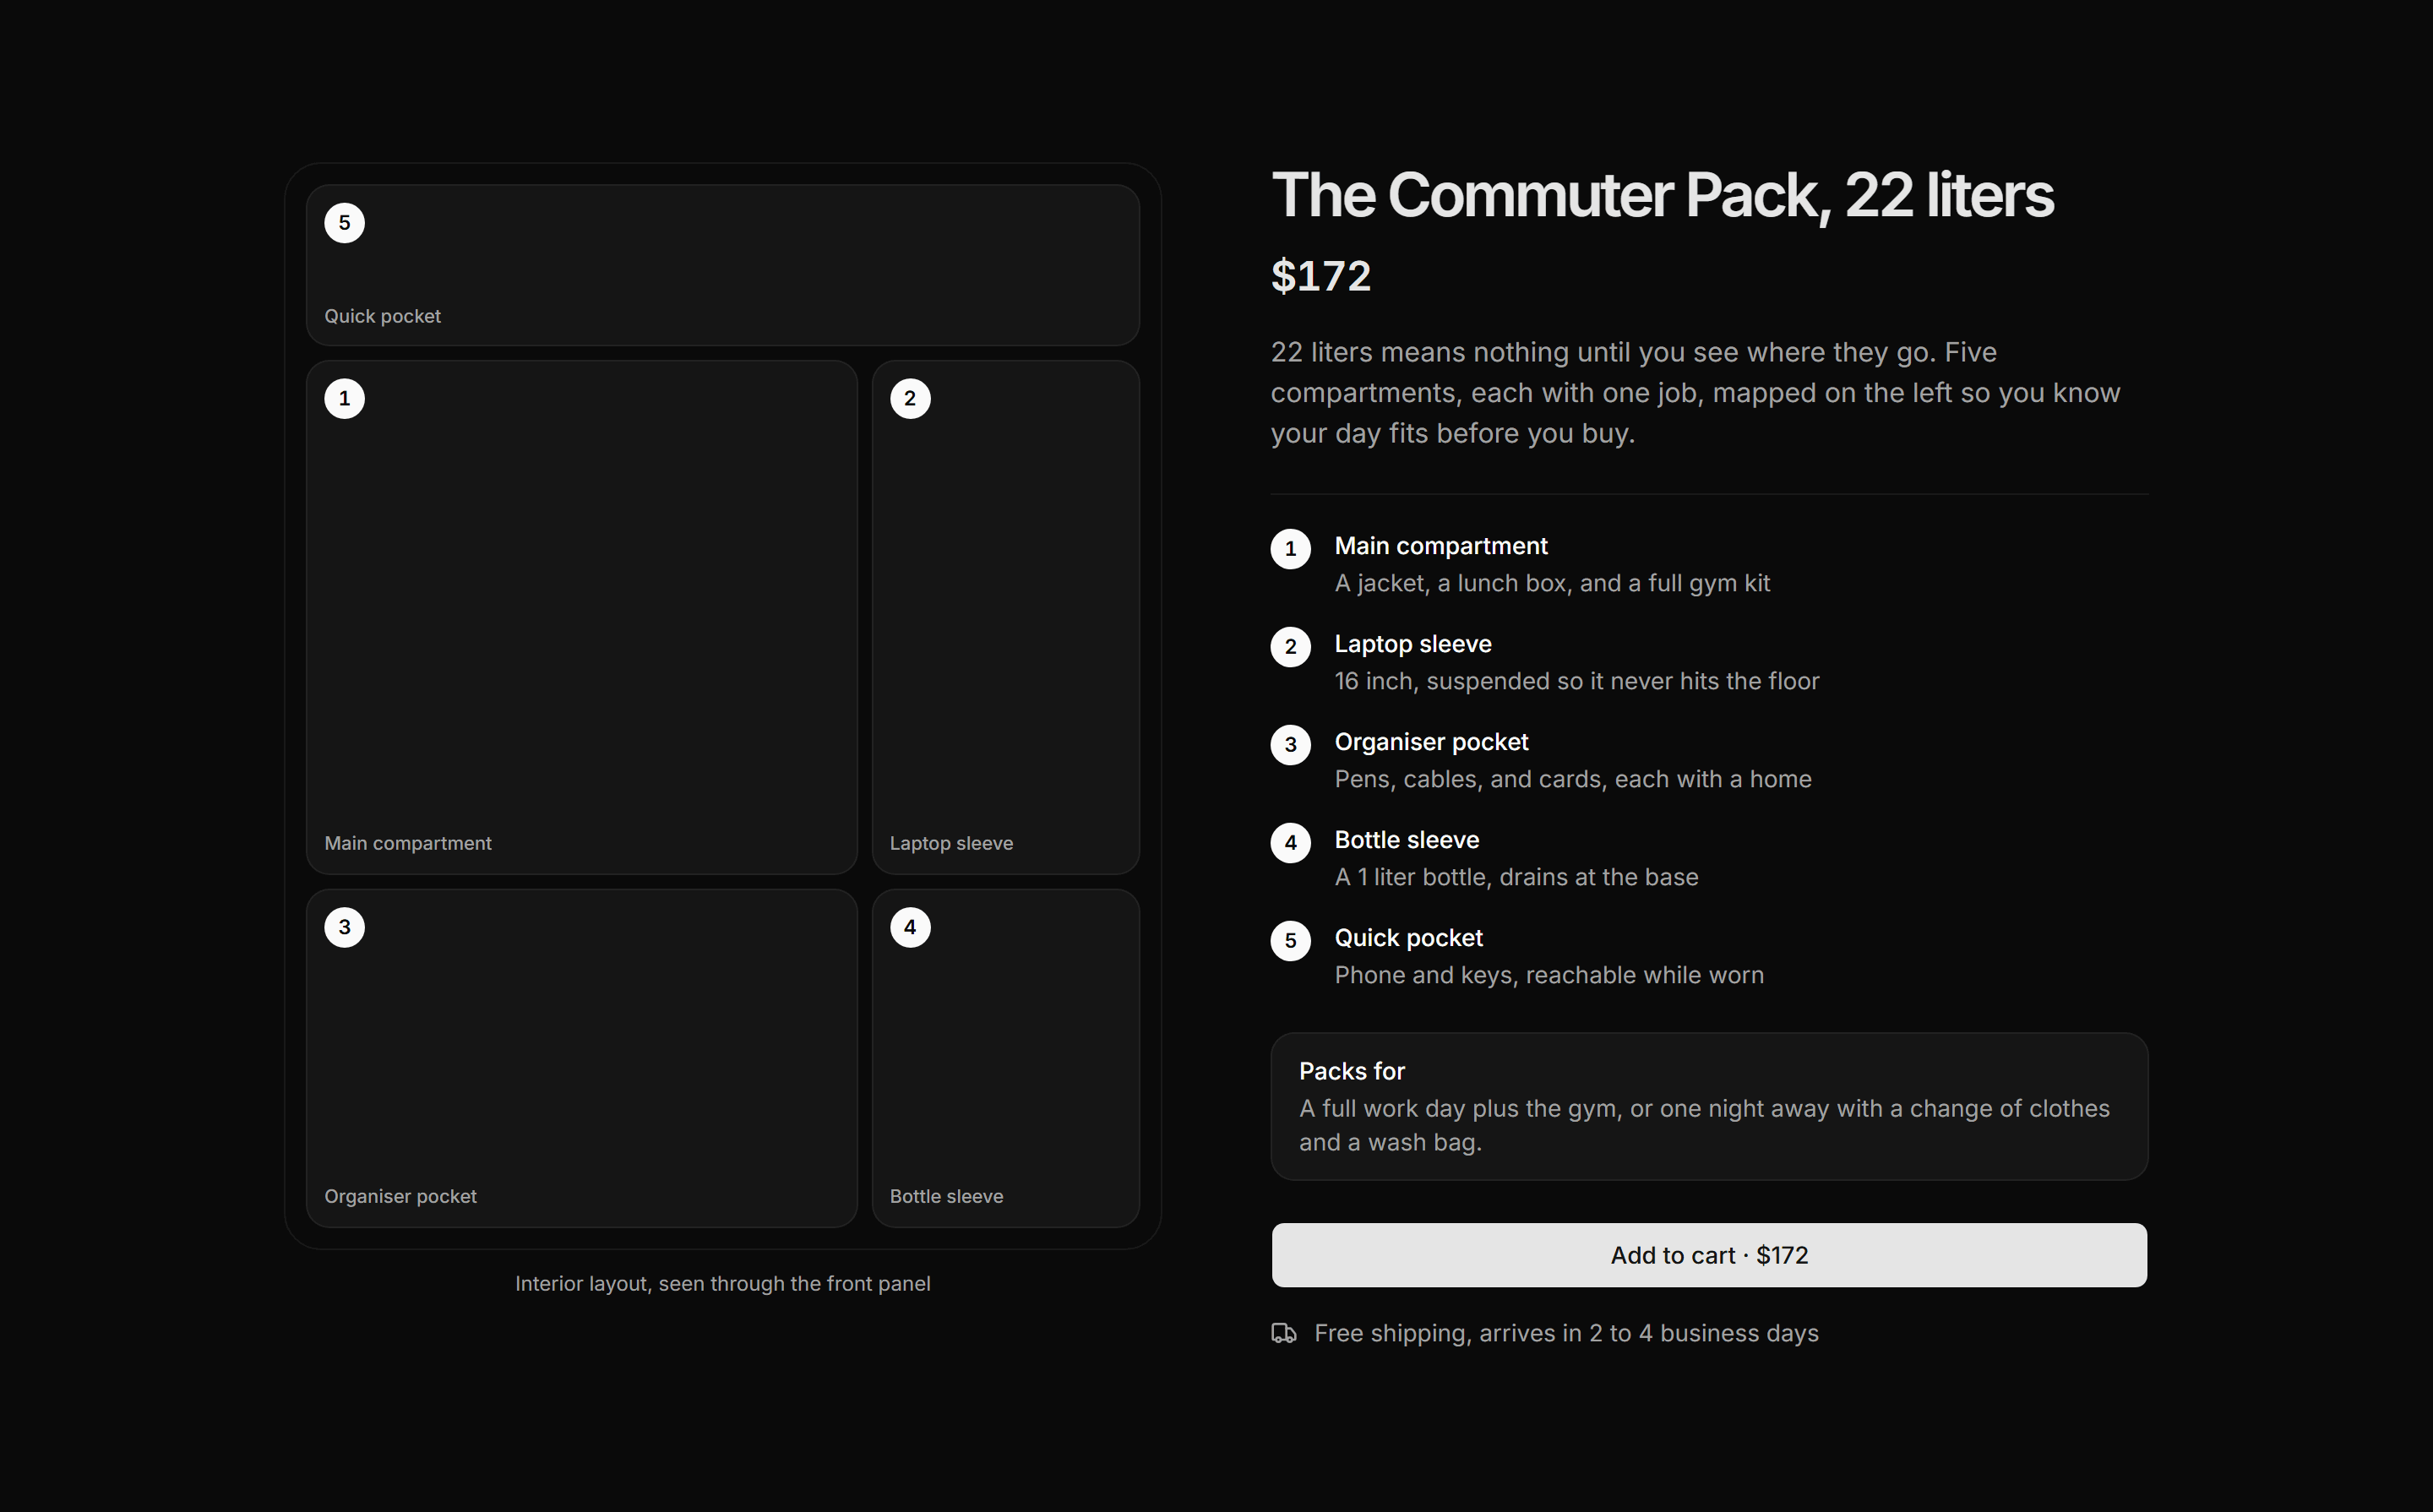Click the Add to cart · $172 button
This screenshot has width=2433, height=1512.
tap(1708, 1255)
